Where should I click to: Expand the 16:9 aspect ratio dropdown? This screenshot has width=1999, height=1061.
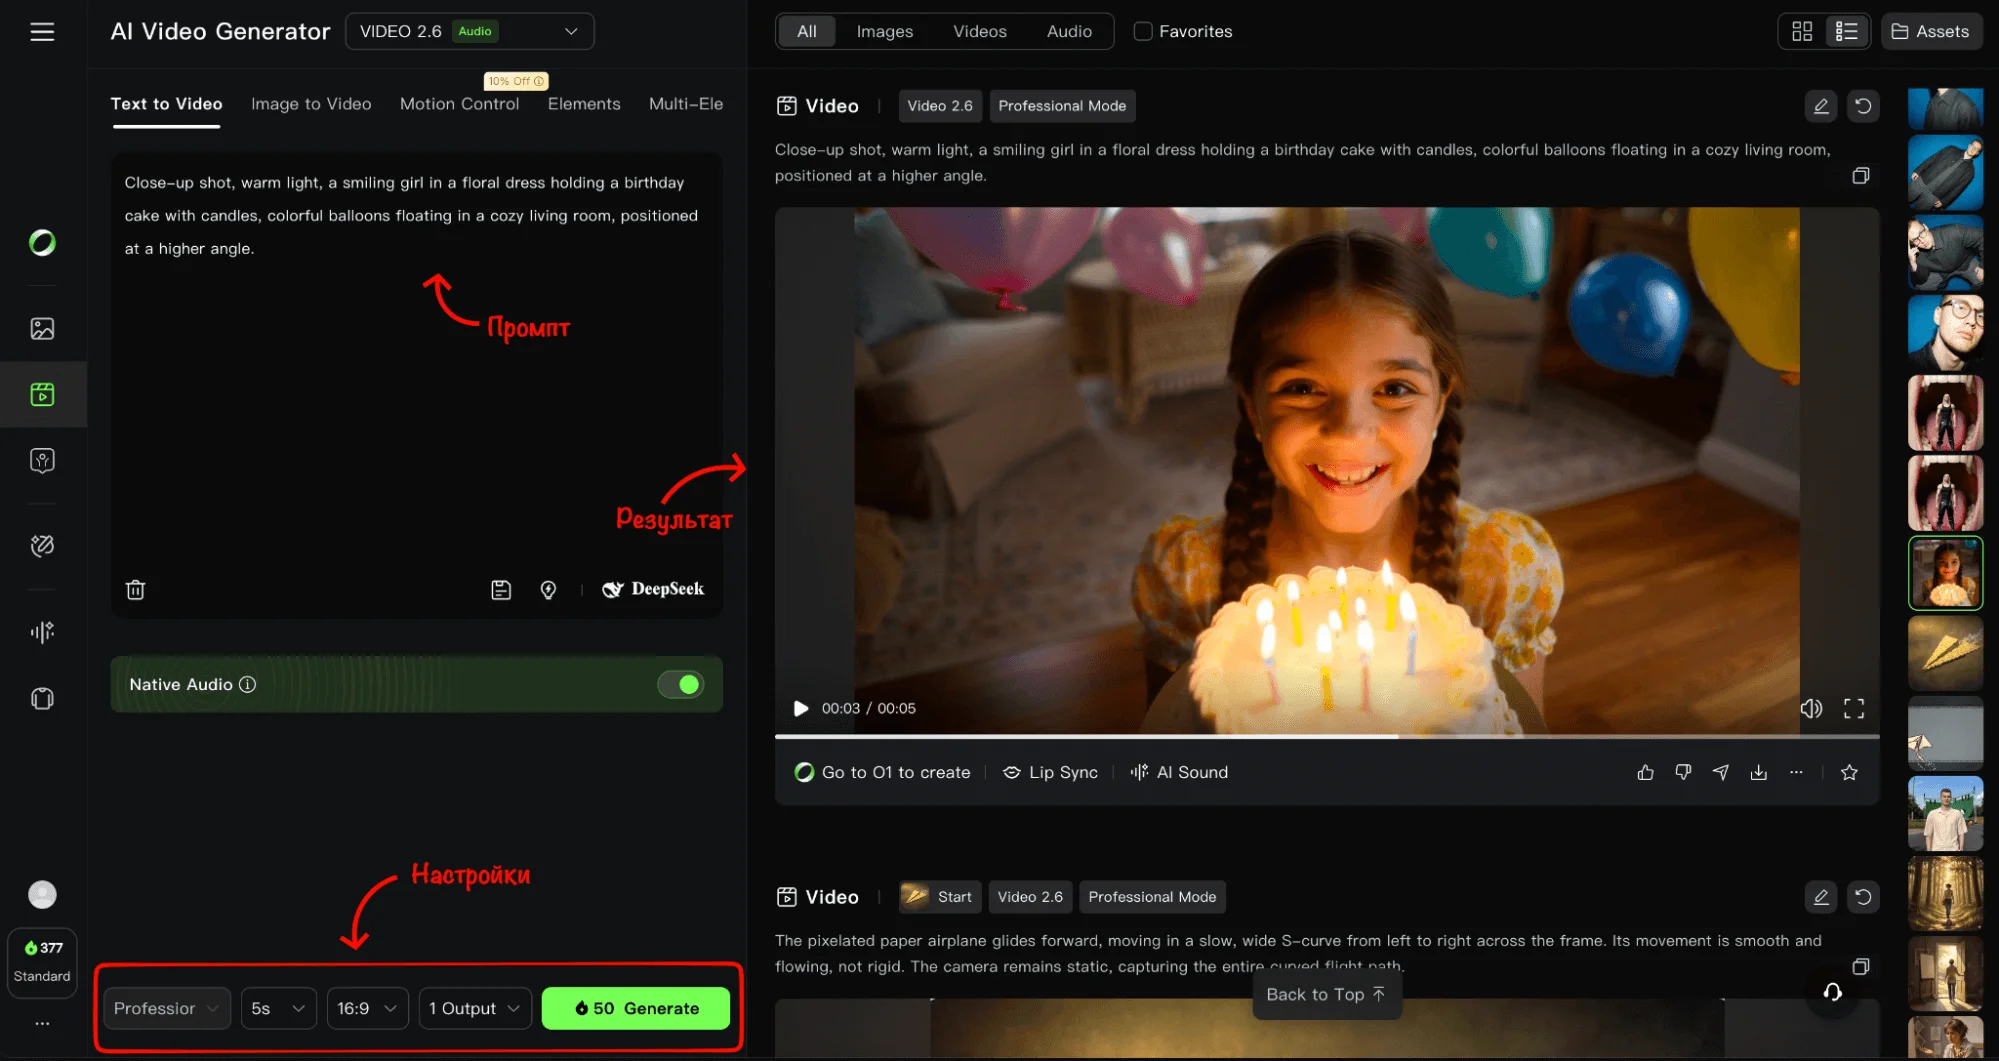pyautogui.click(x=367, y=1008)
